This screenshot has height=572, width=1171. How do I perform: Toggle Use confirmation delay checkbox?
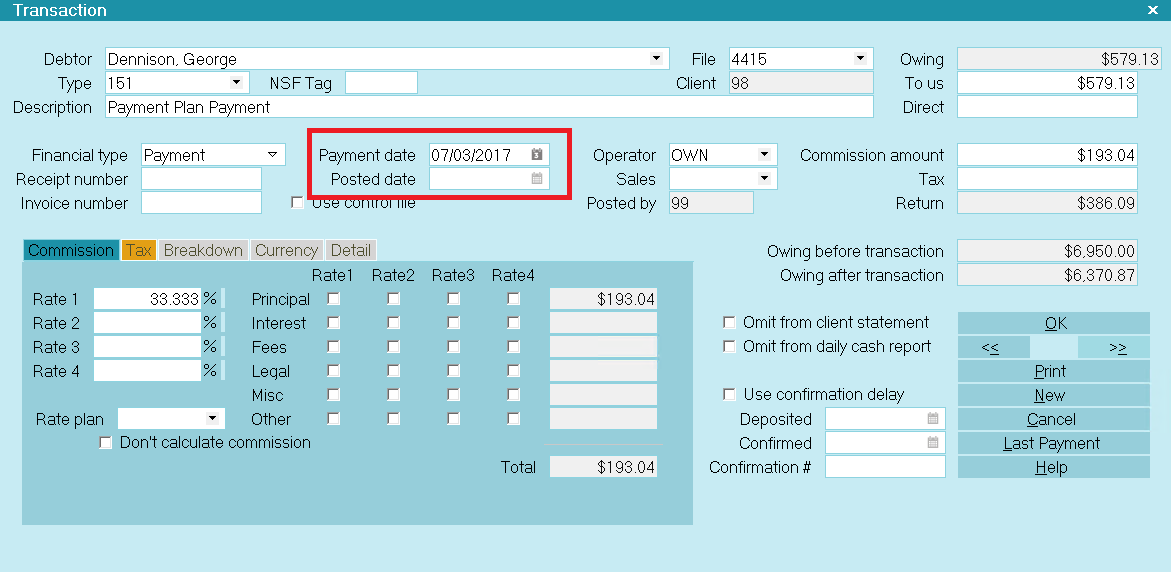[730, 394]
